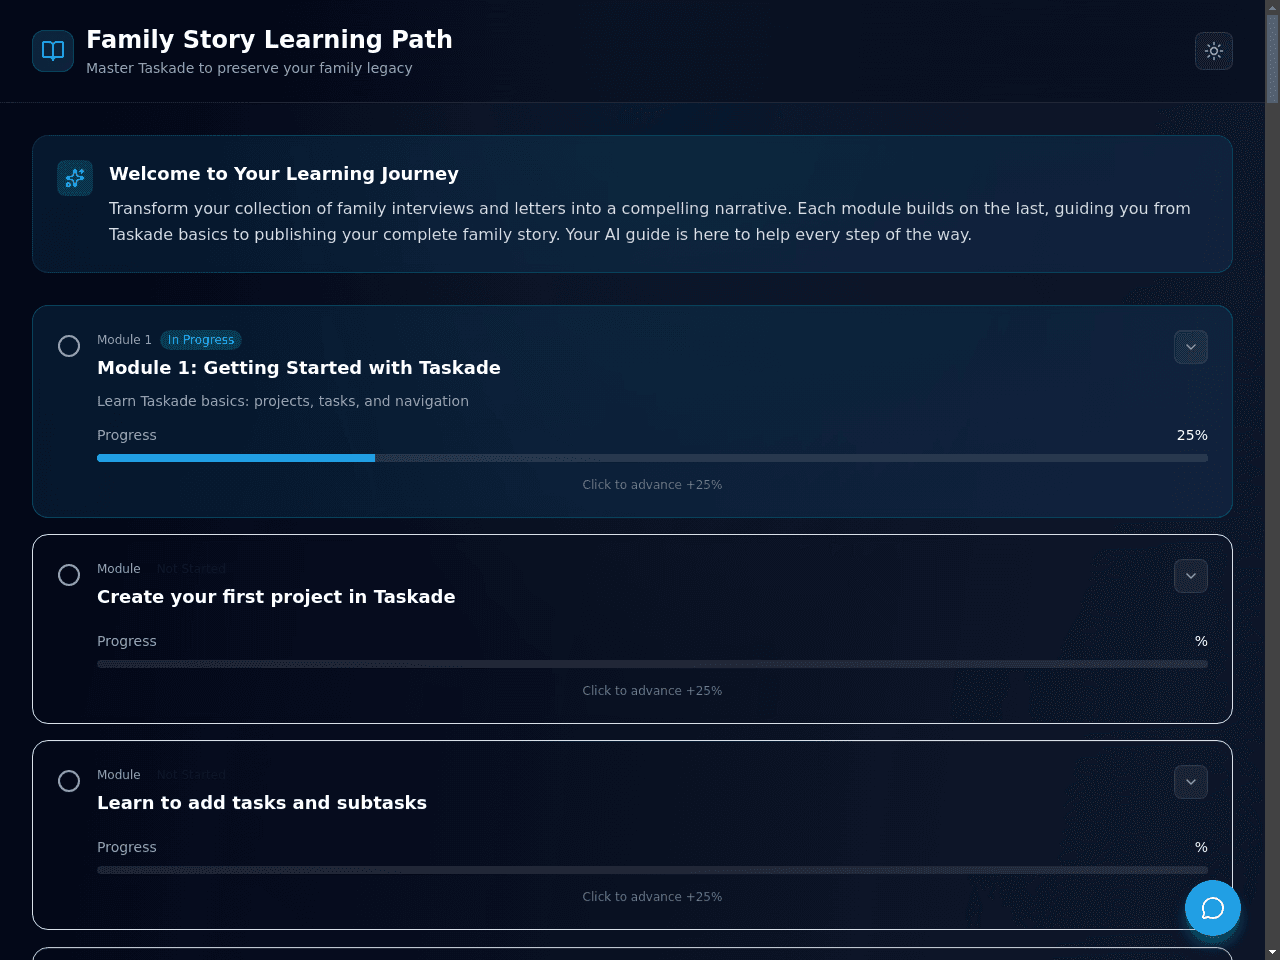Click the Create your first project progress bar

click(652, 664)
